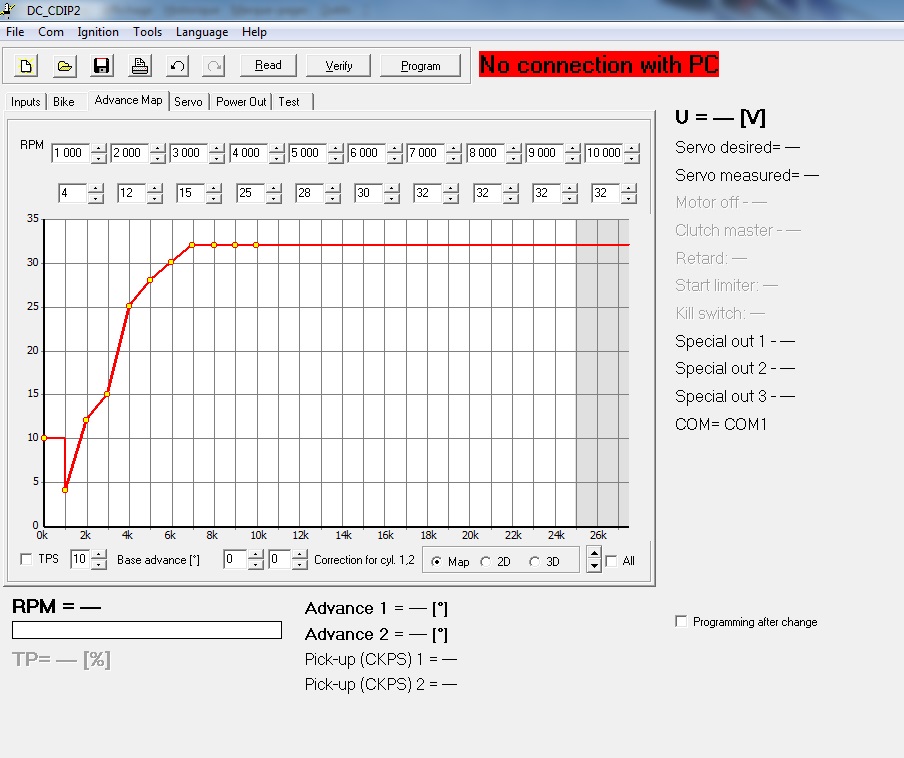Open the Ignition menu
Screen dimensions: 904x758
point(98,32)
